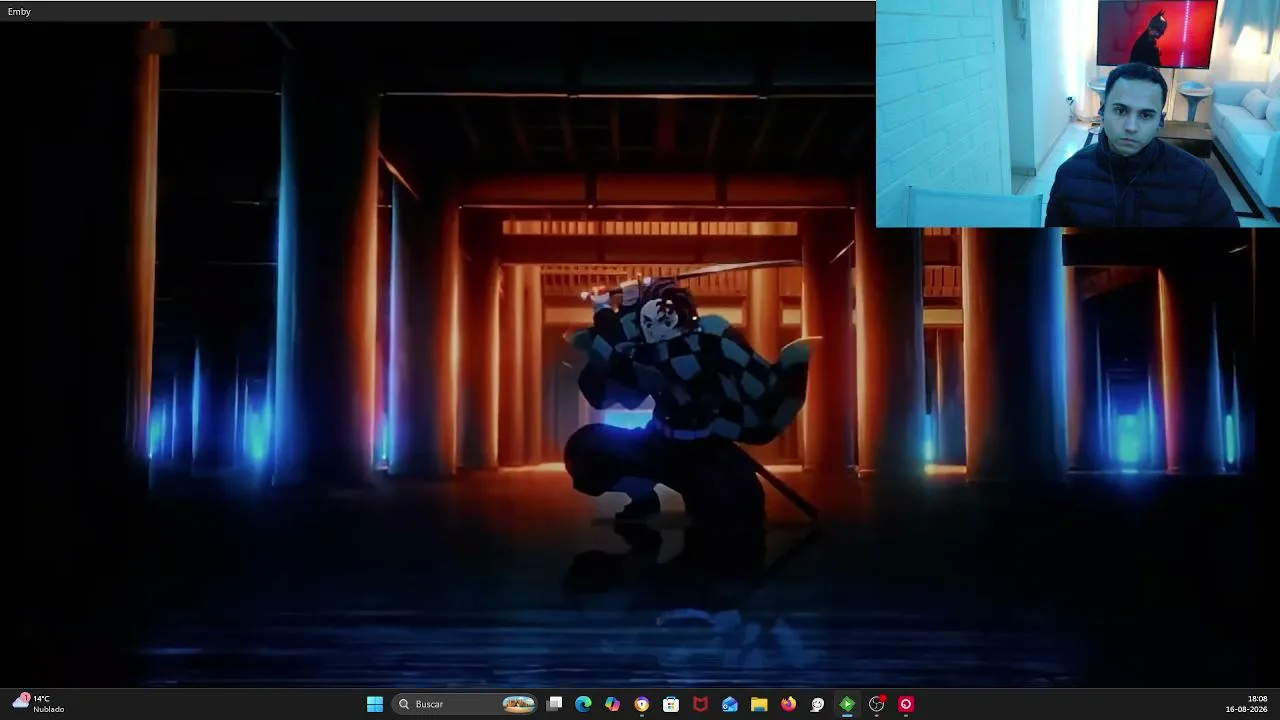
Task: Switch to the Emby taskbar icon
Action: coord(847,704)
